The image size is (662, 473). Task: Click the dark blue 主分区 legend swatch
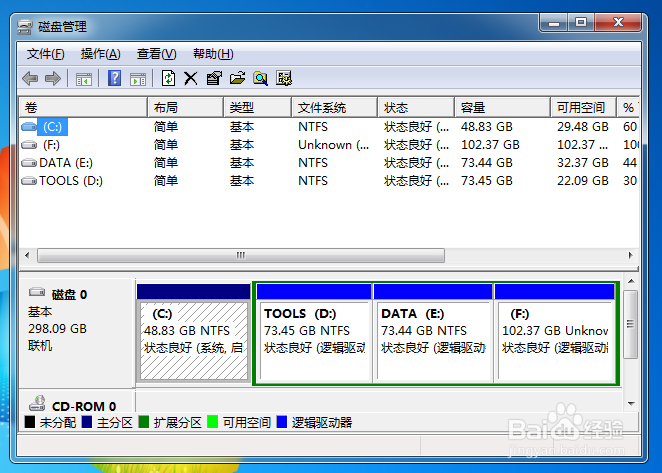click(x=87, y=422)
